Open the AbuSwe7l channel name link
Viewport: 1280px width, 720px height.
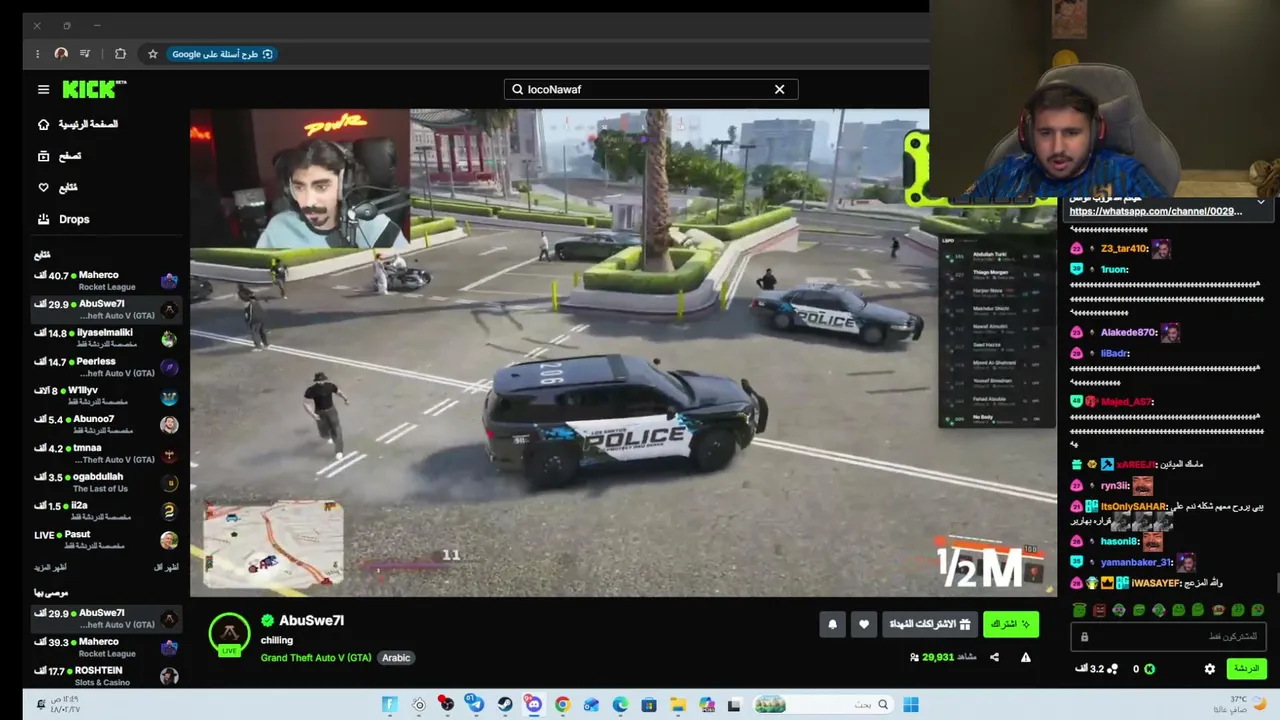point(311,620)
